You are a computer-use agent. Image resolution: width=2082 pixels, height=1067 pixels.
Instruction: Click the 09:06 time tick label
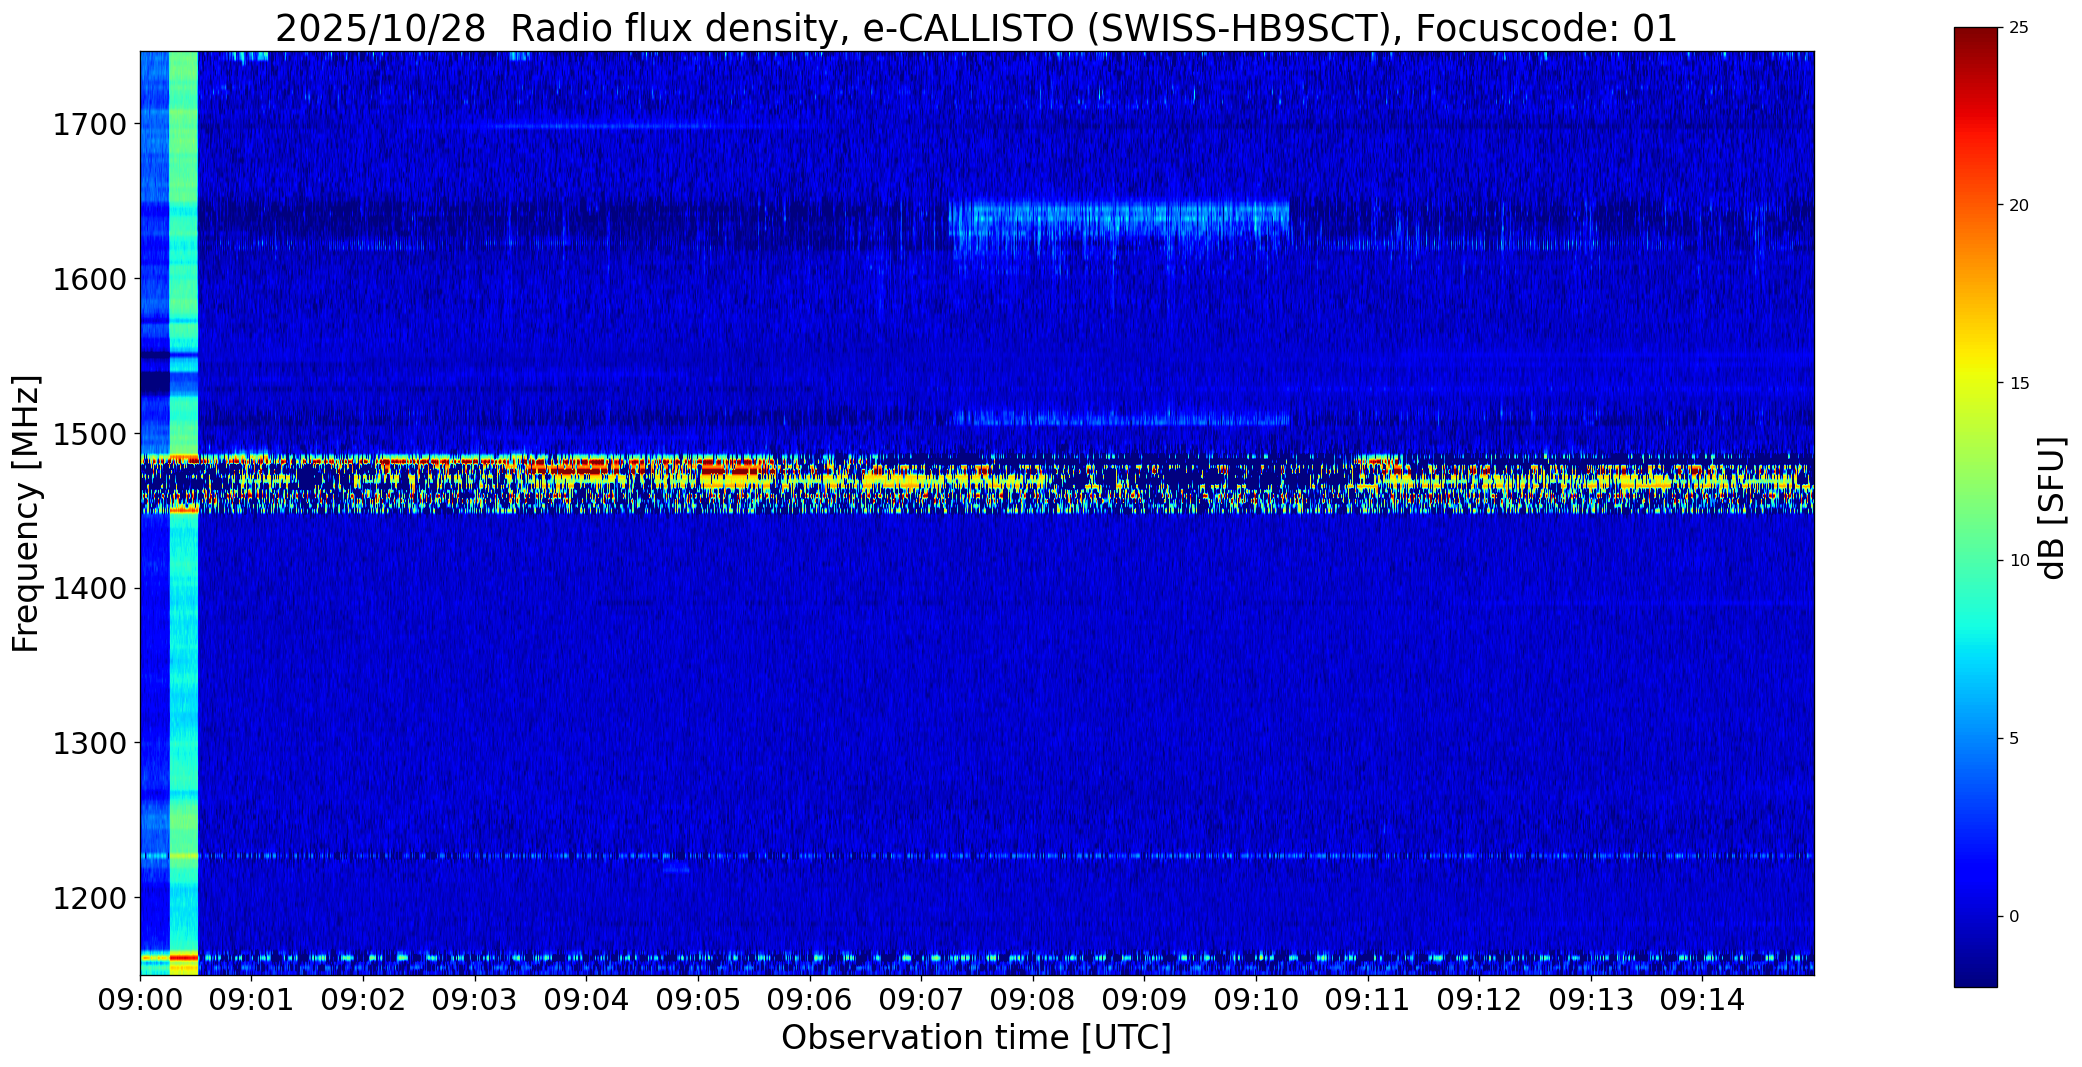point(810,999)
